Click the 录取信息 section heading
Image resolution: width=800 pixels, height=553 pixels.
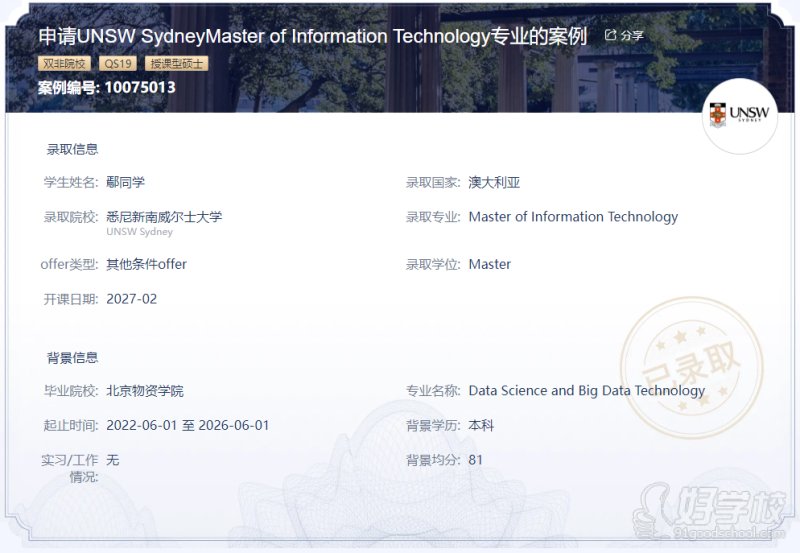(x=72, y=149)
